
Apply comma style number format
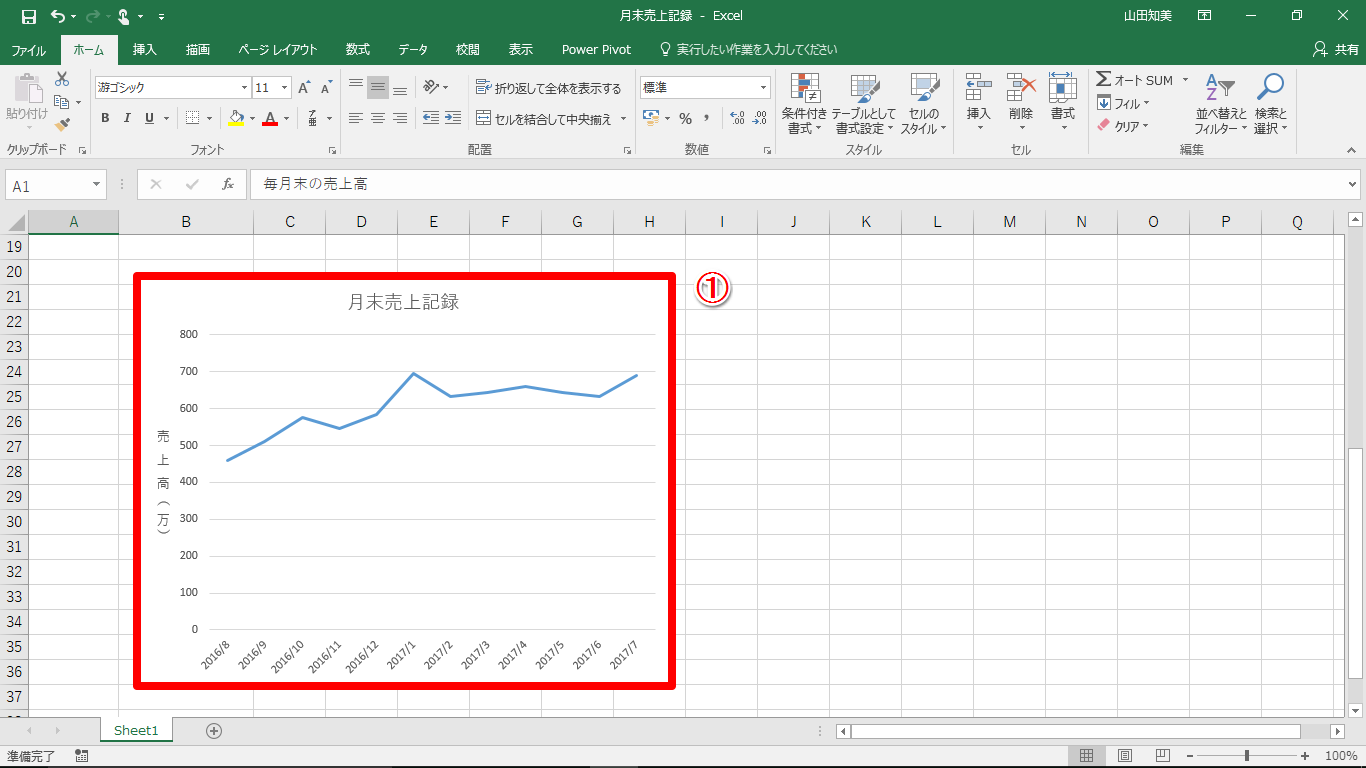coord(707,118)
